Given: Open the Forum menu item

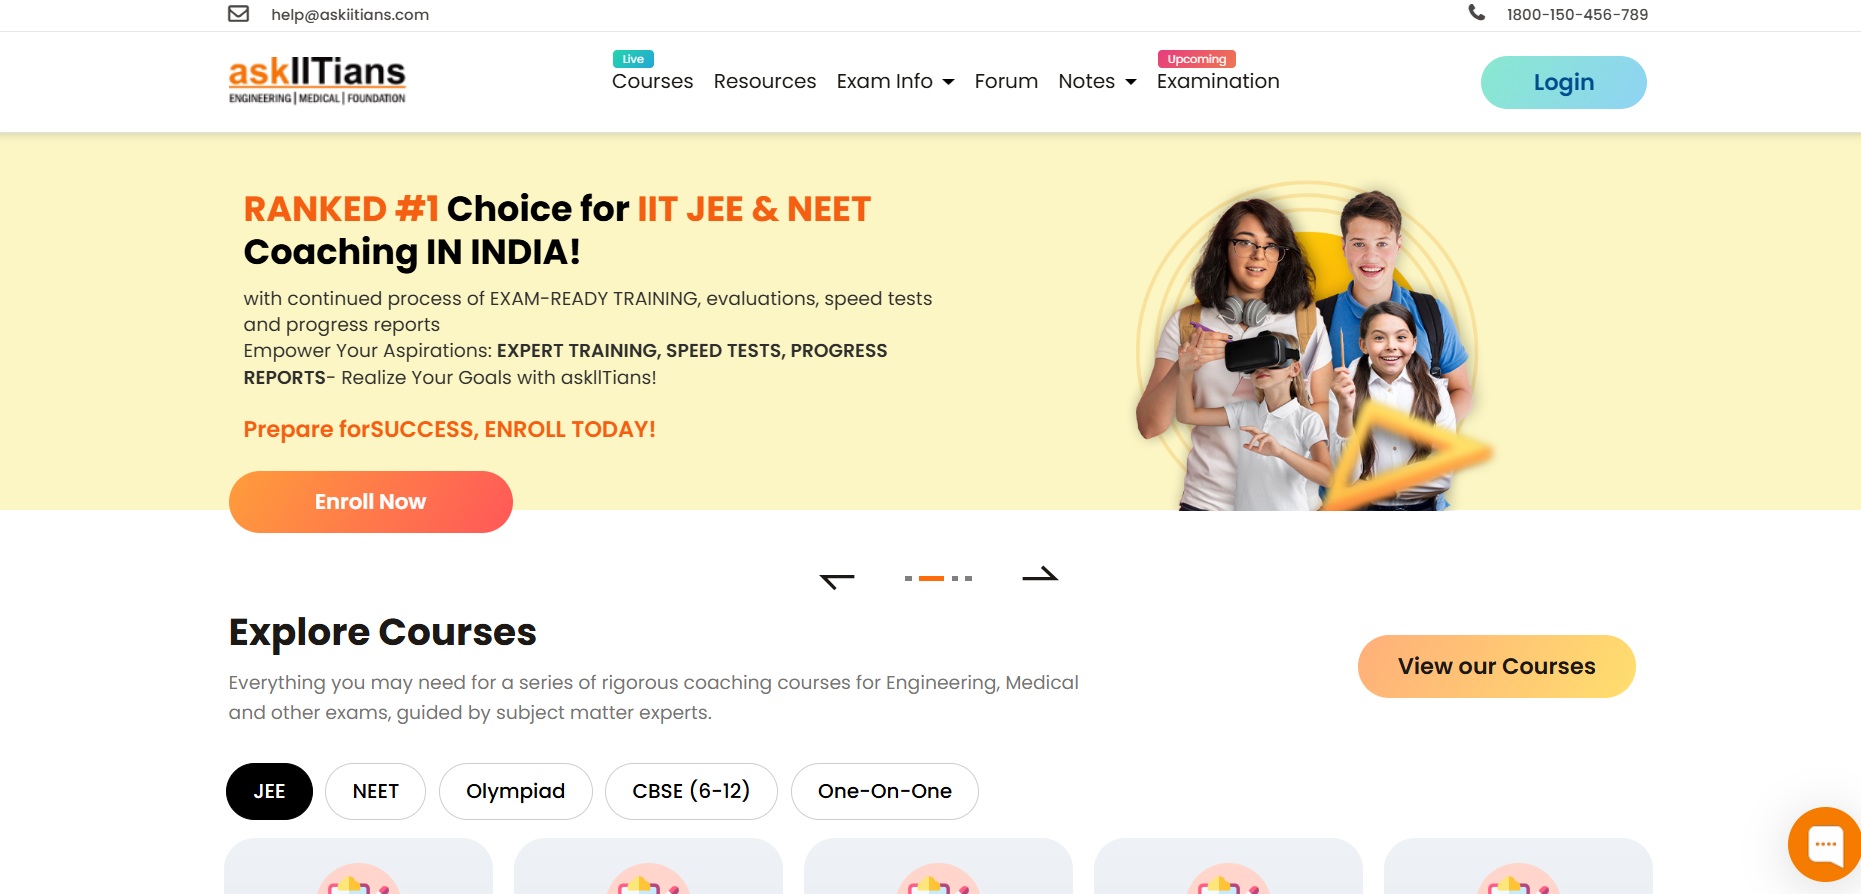Looking at the screenshot, I should (1006, 81).
